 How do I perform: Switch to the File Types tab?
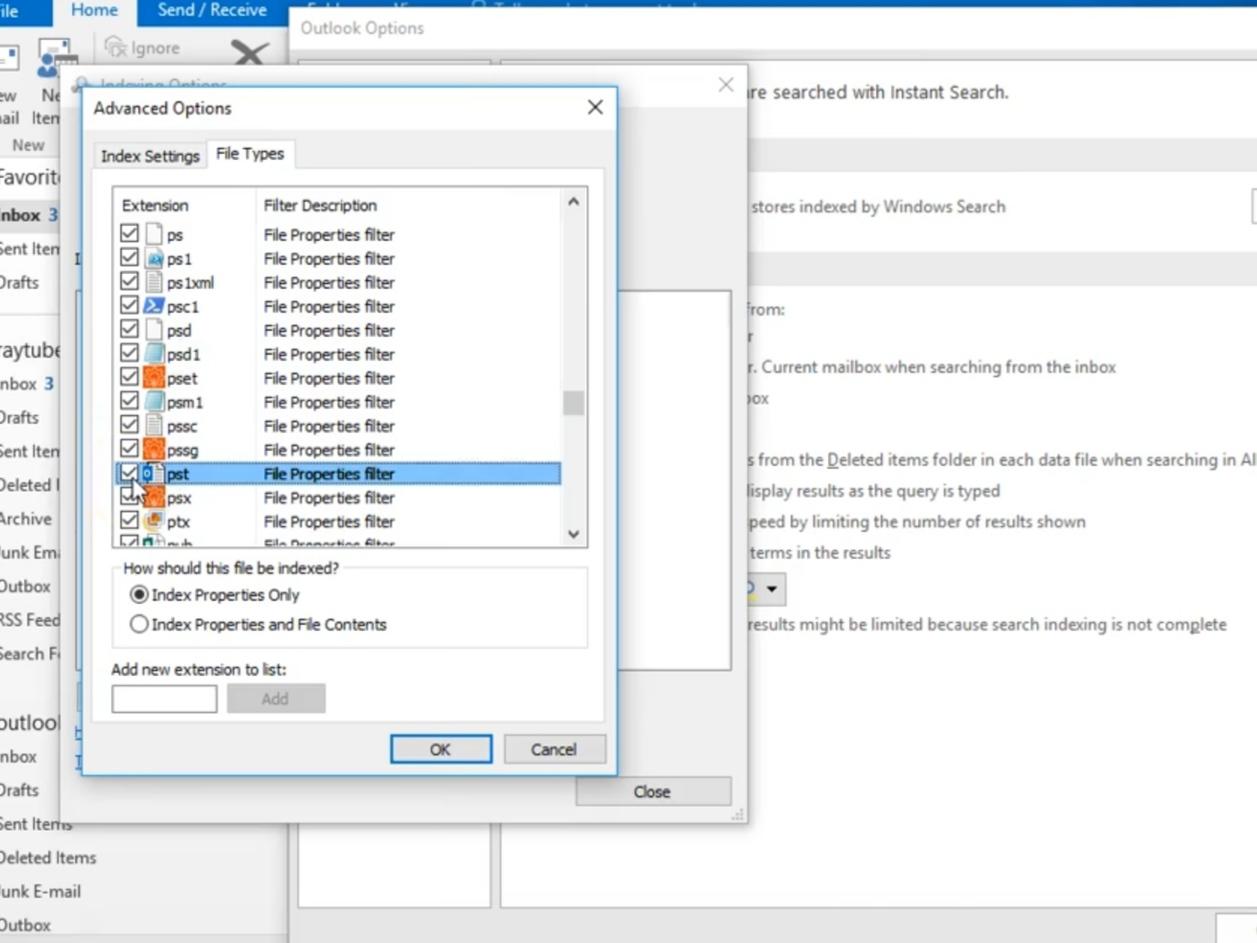tap(250, 154)
